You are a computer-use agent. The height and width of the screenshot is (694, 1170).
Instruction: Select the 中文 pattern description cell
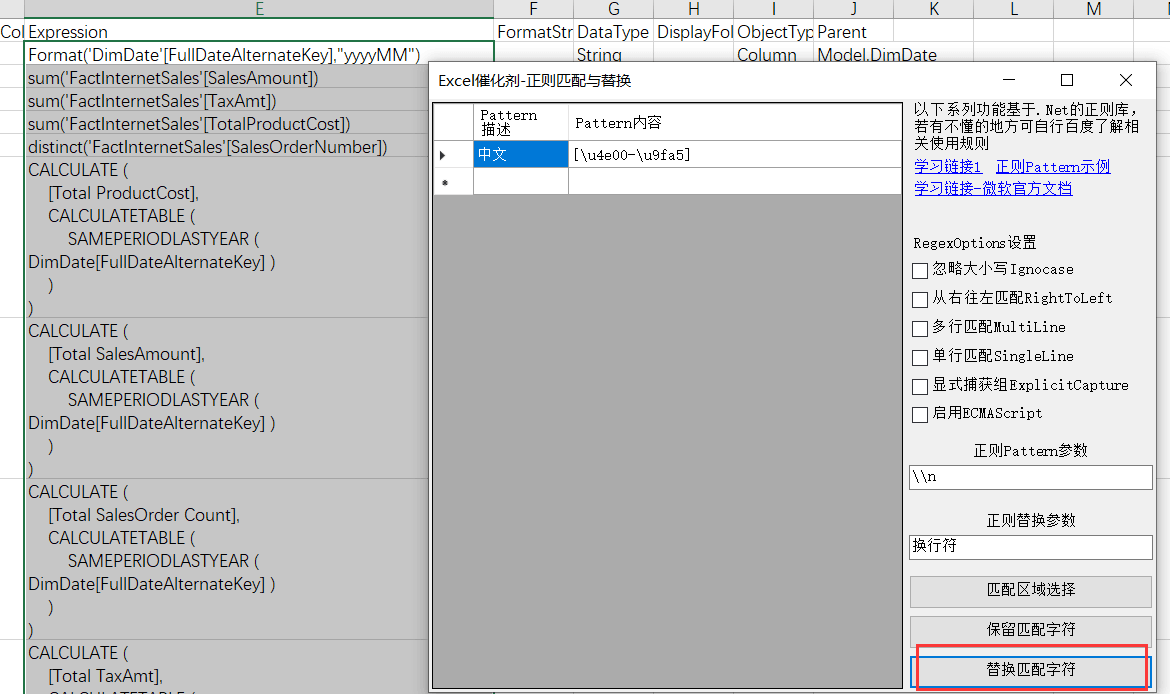point(521,154)
